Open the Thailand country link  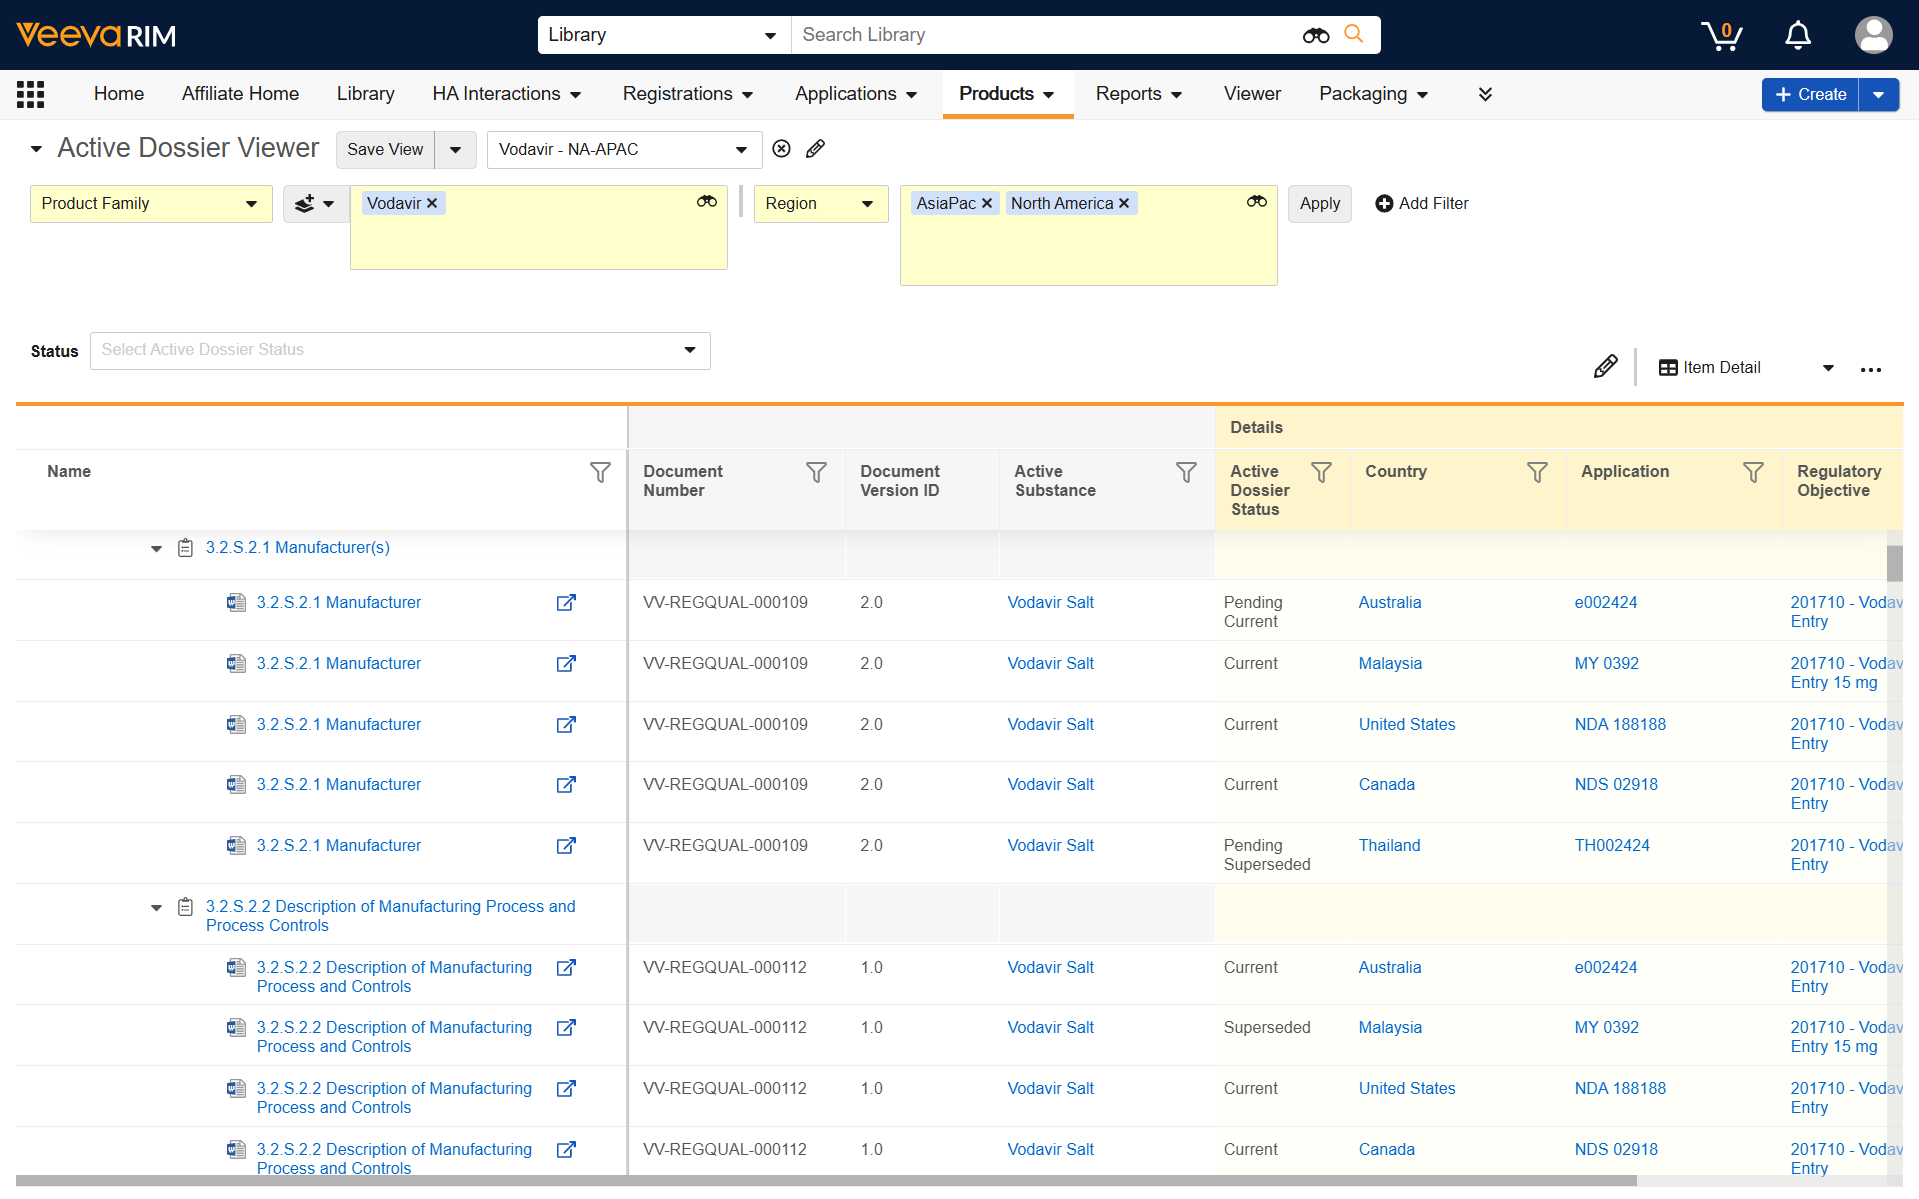pyautogui.click(x=1389, y=846)
